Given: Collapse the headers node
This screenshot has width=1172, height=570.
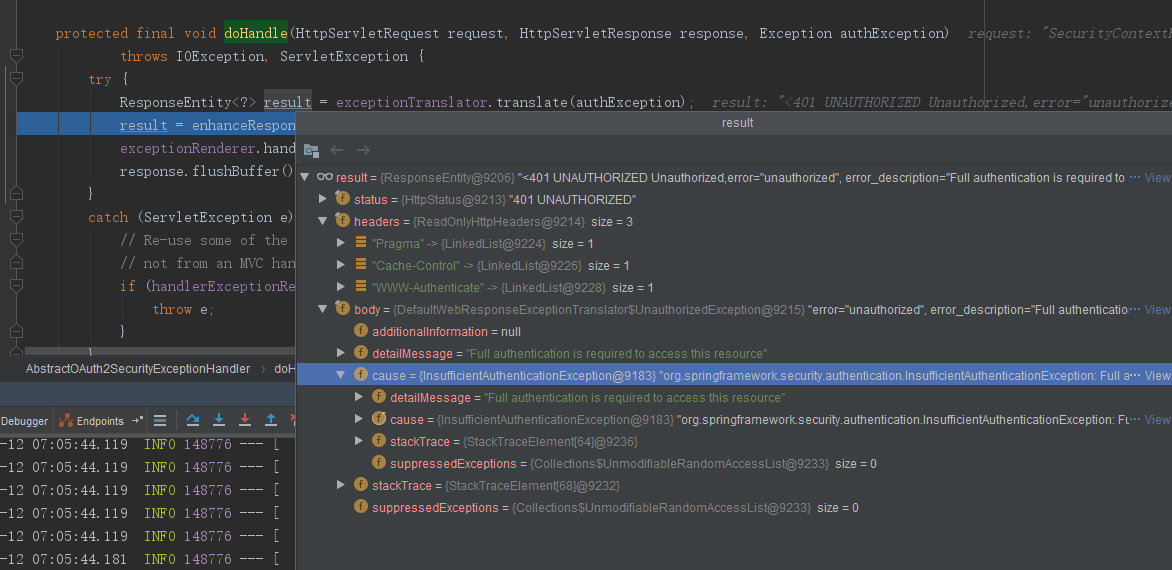Looking at the screenshot, I should coord(322,221).
